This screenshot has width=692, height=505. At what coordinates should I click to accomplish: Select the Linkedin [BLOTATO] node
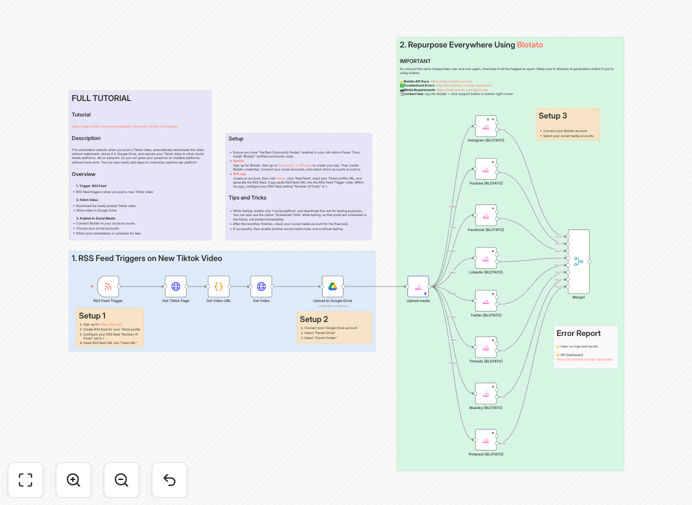(486, 258)
